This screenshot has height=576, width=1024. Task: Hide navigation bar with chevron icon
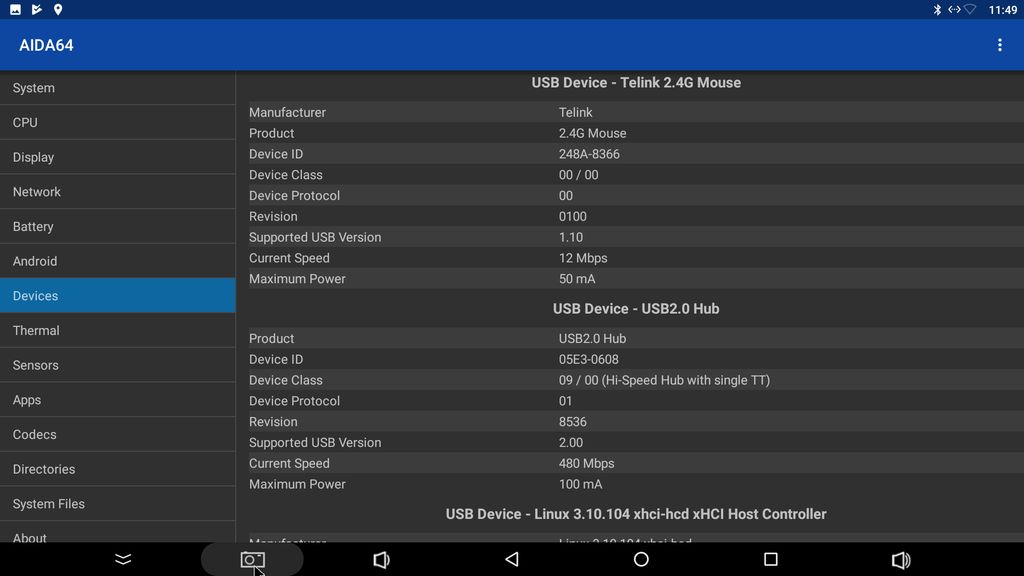tap(123, 560)
